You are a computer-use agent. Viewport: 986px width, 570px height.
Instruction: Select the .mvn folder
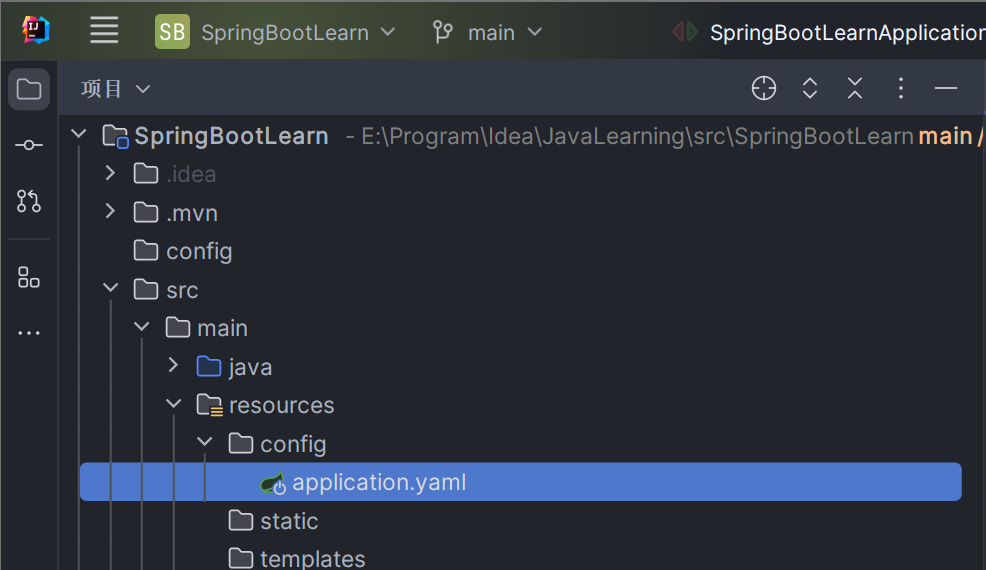(x=192, y=213)
